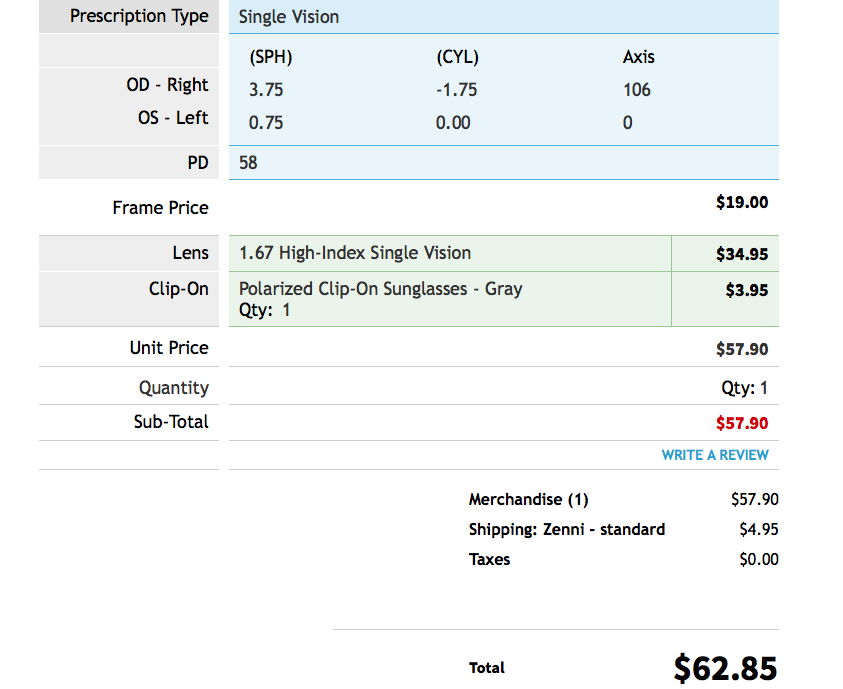Viewport: 843px width, 689px height.
Task: Select the 1.67 High-Index Single Vision lens text
Action: pos(355,253)
